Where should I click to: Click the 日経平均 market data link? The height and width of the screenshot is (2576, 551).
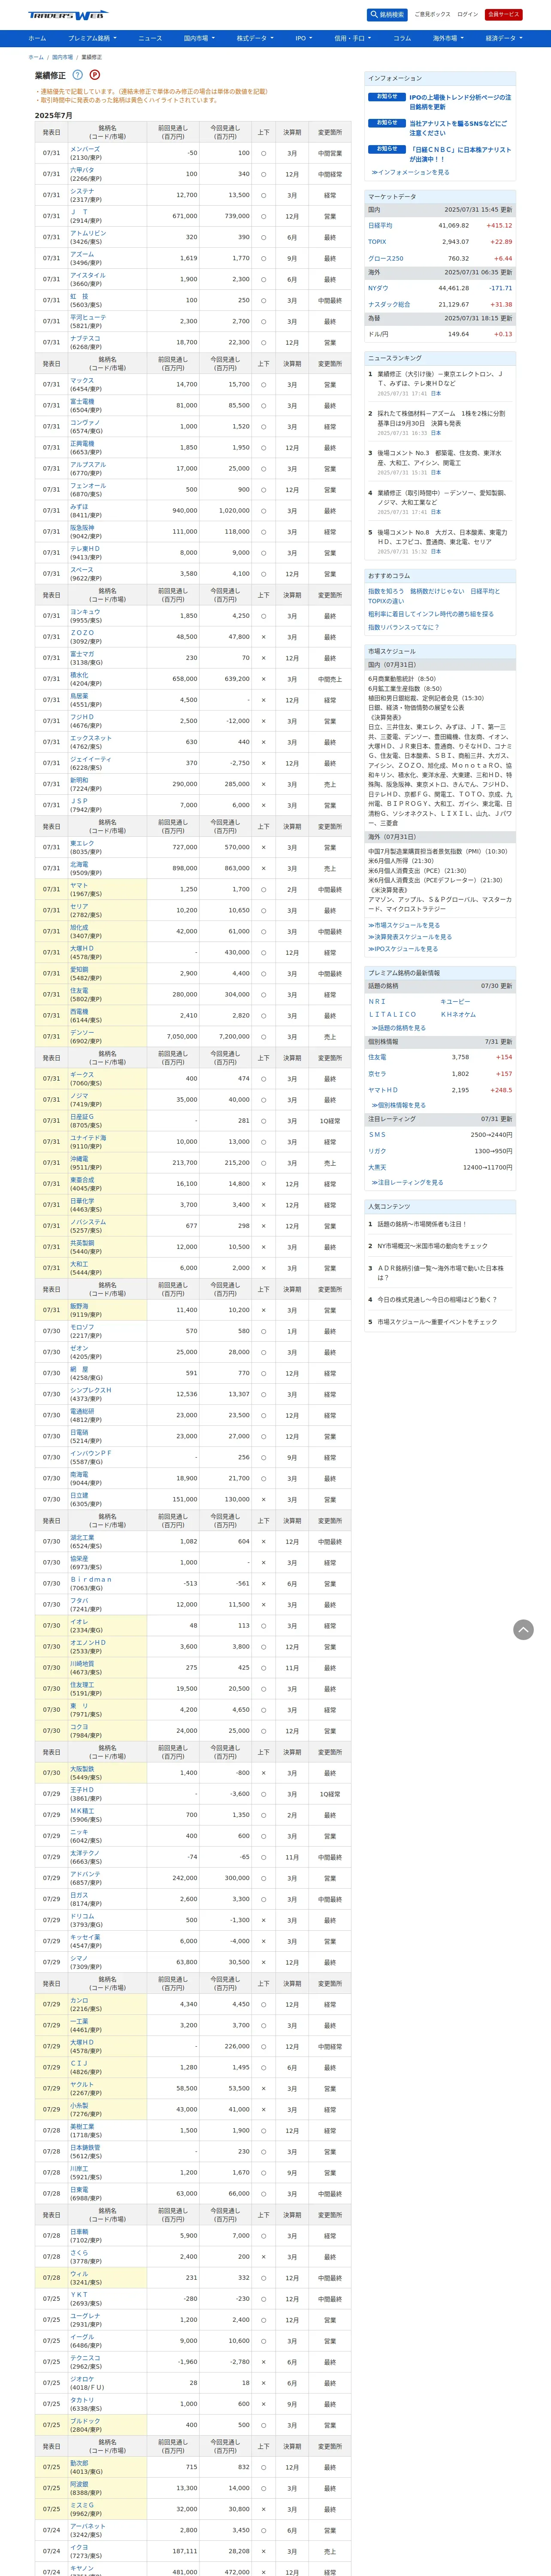click(380, 226)
